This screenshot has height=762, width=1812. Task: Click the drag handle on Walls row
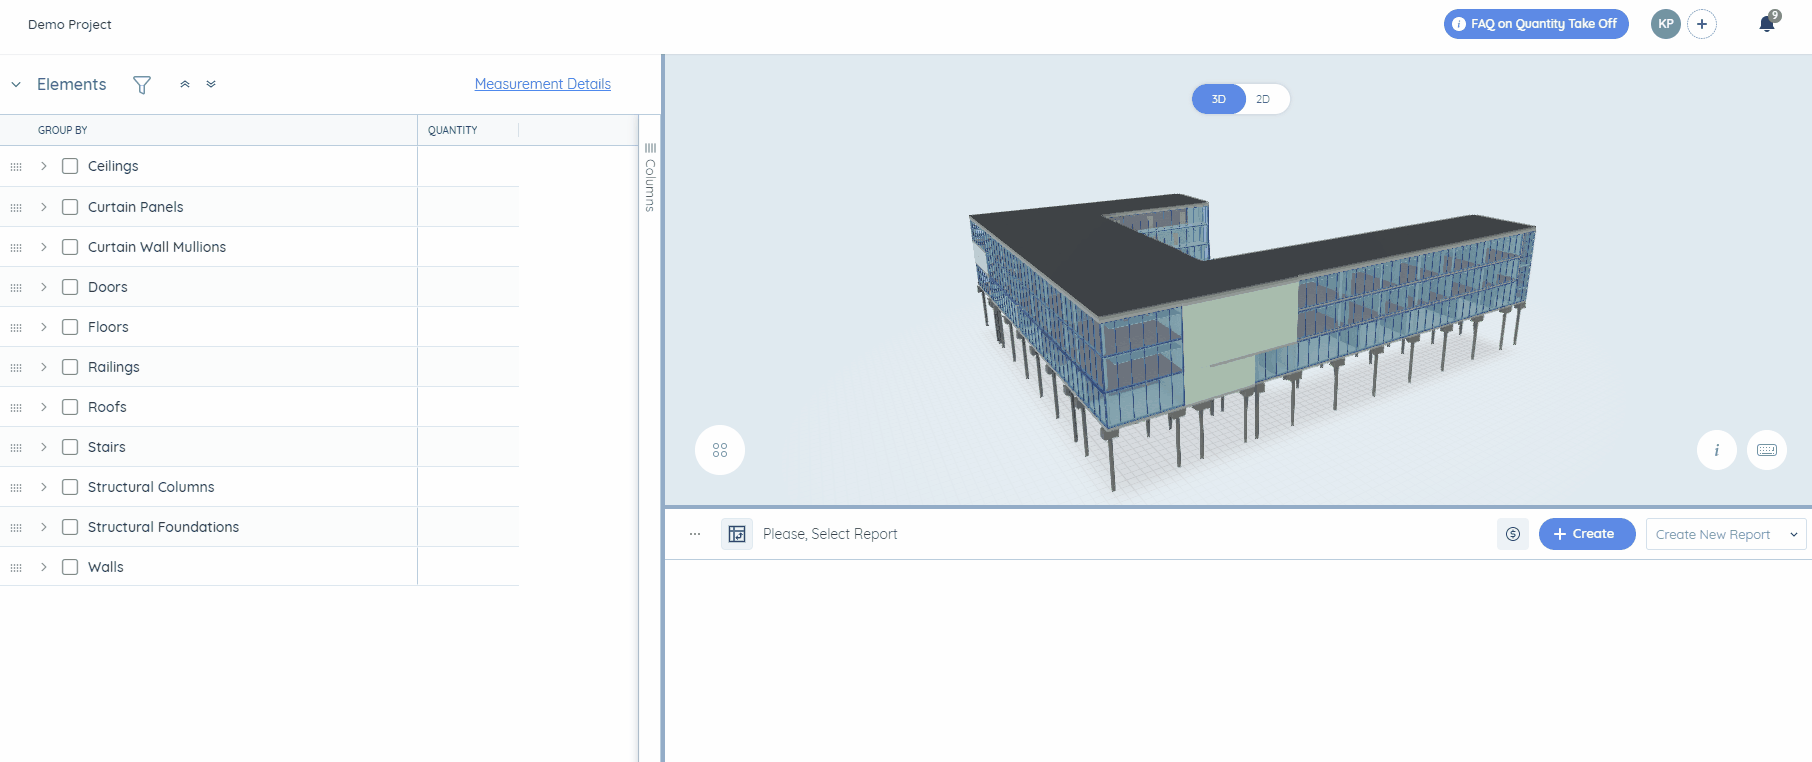click(x=16, y=567)
